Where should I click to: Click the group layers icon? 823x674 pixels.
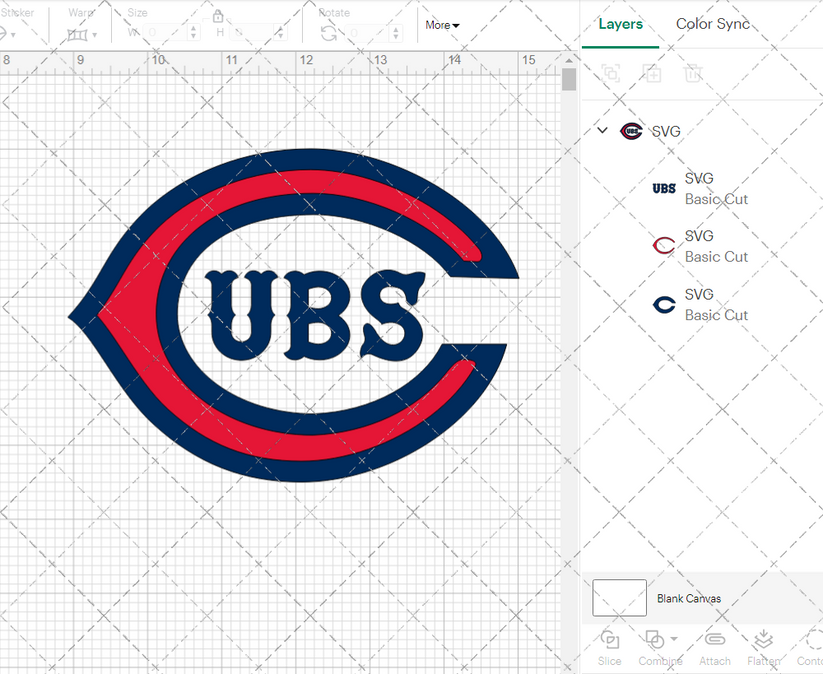point(611,73)
